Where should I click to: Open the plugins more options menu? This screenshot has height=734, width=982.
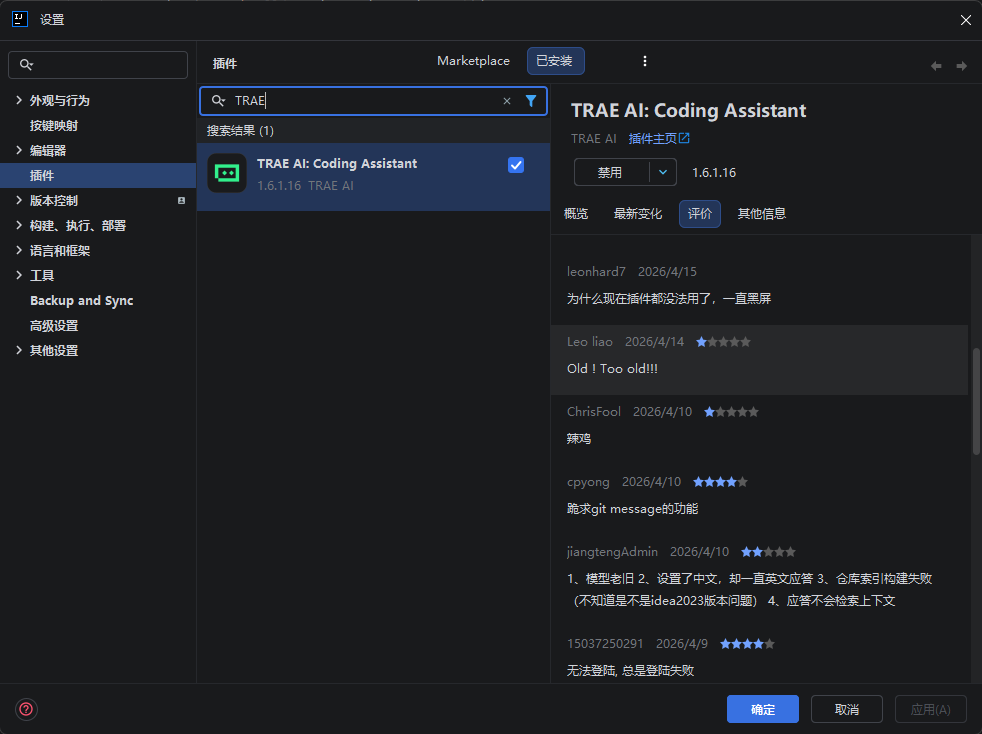coord(644,61)
